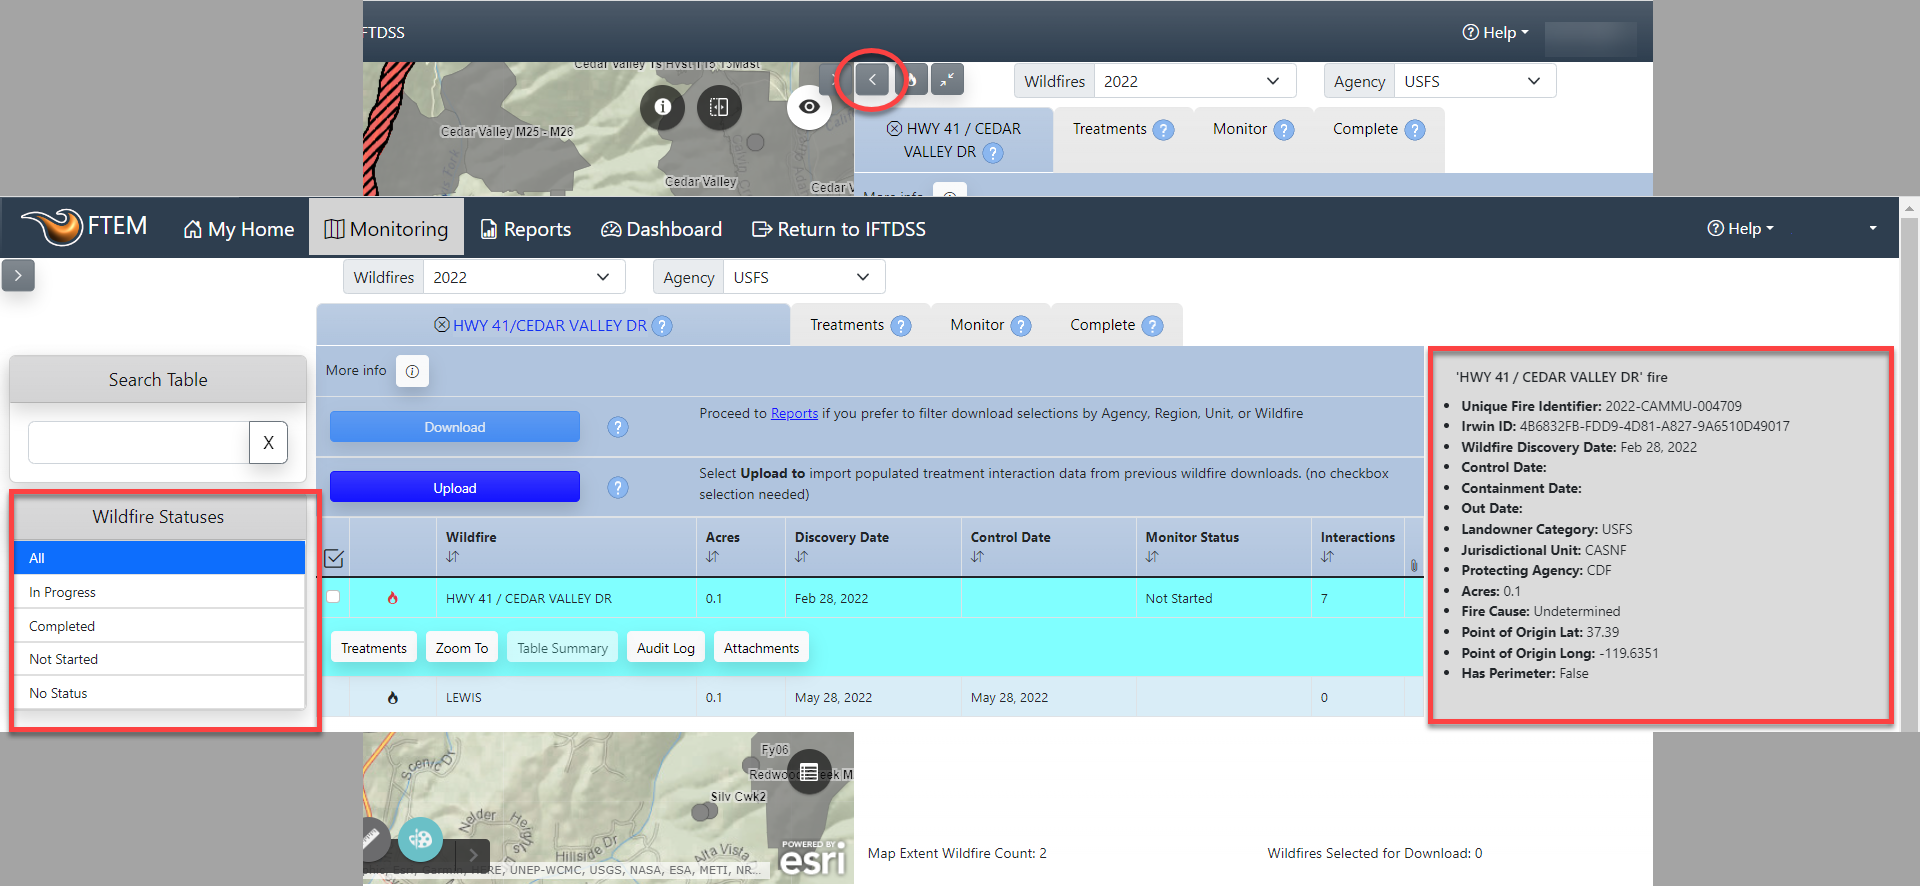Open Reports in navigation bar
Image resolution: width=1920 pixels, height=886 pixels.
click(x=526, y=229)
